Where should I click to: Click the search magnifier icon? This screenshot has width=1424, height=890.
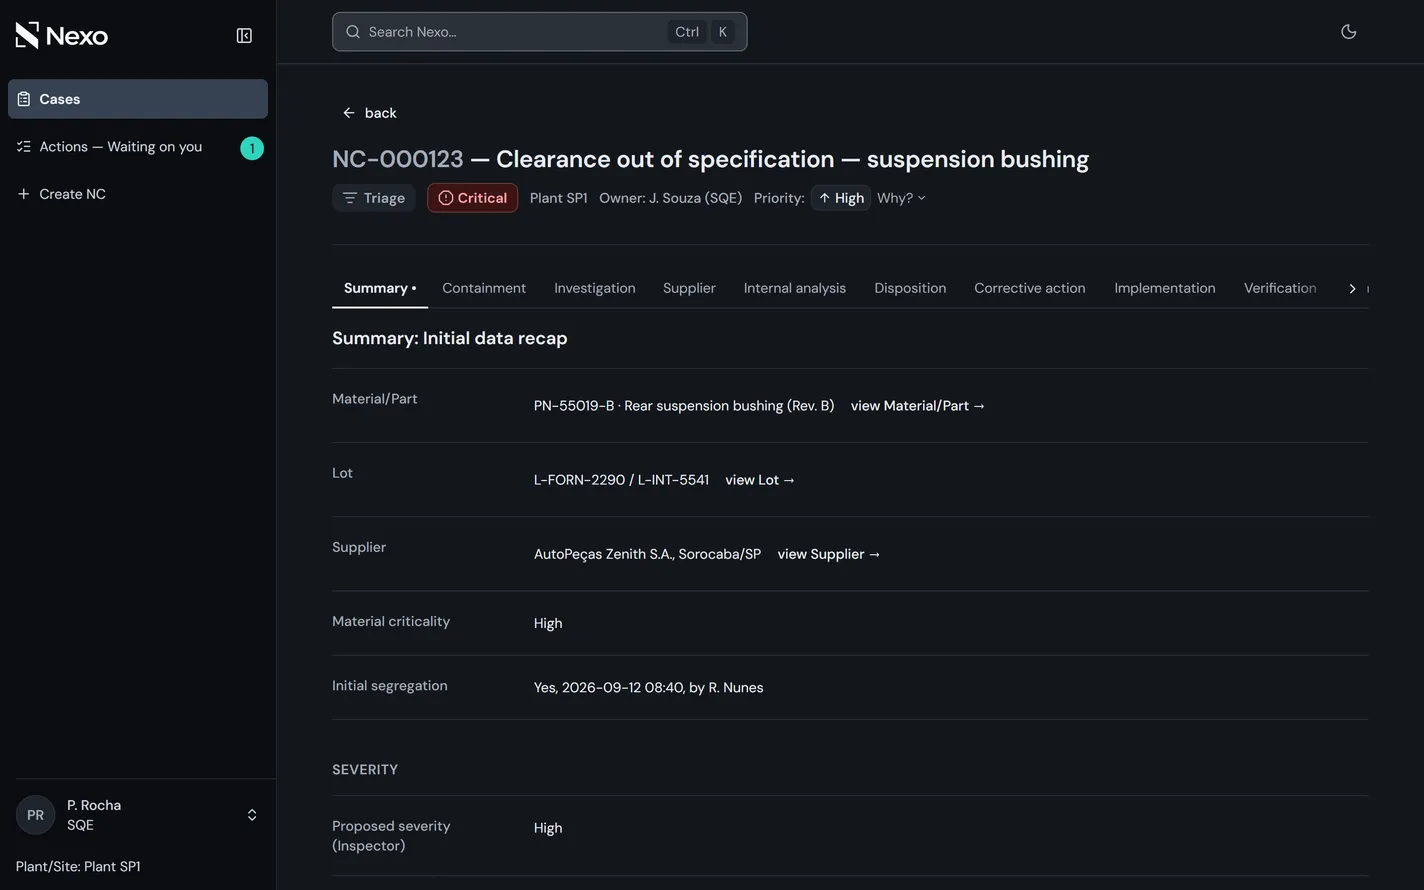[353, 32]
